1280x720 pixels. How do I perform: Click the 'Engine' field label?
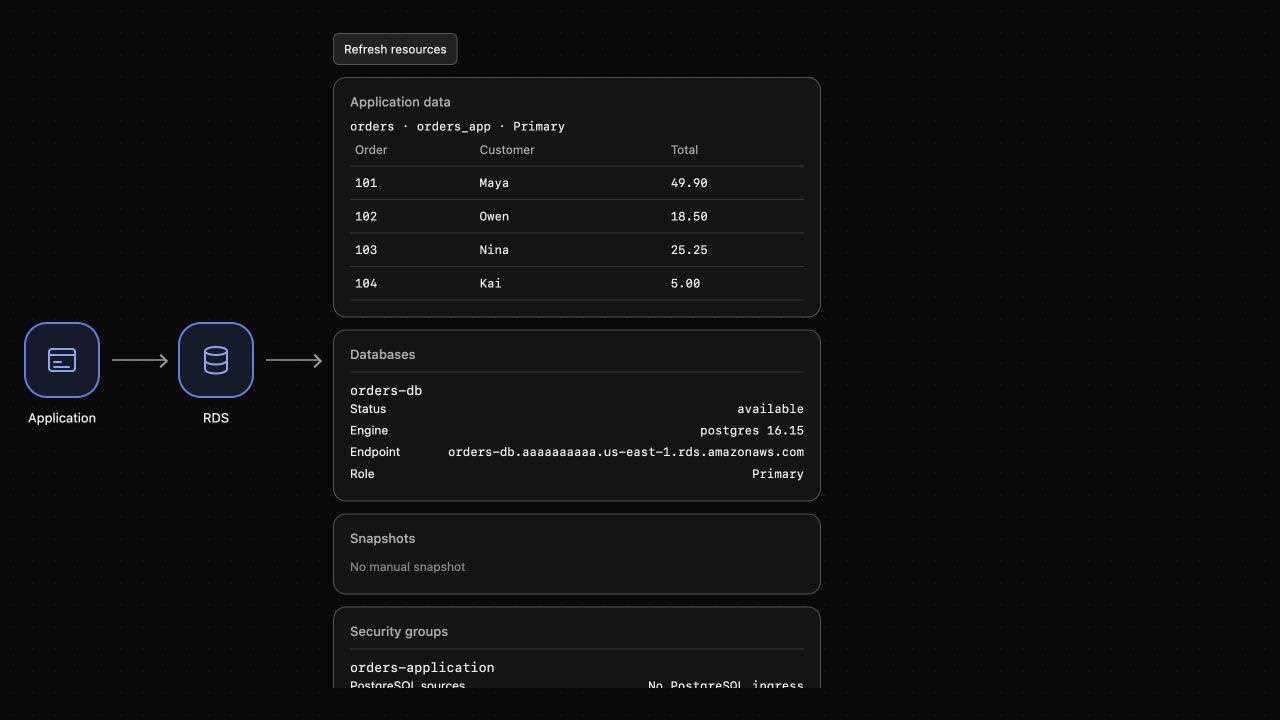pos(369,431)
